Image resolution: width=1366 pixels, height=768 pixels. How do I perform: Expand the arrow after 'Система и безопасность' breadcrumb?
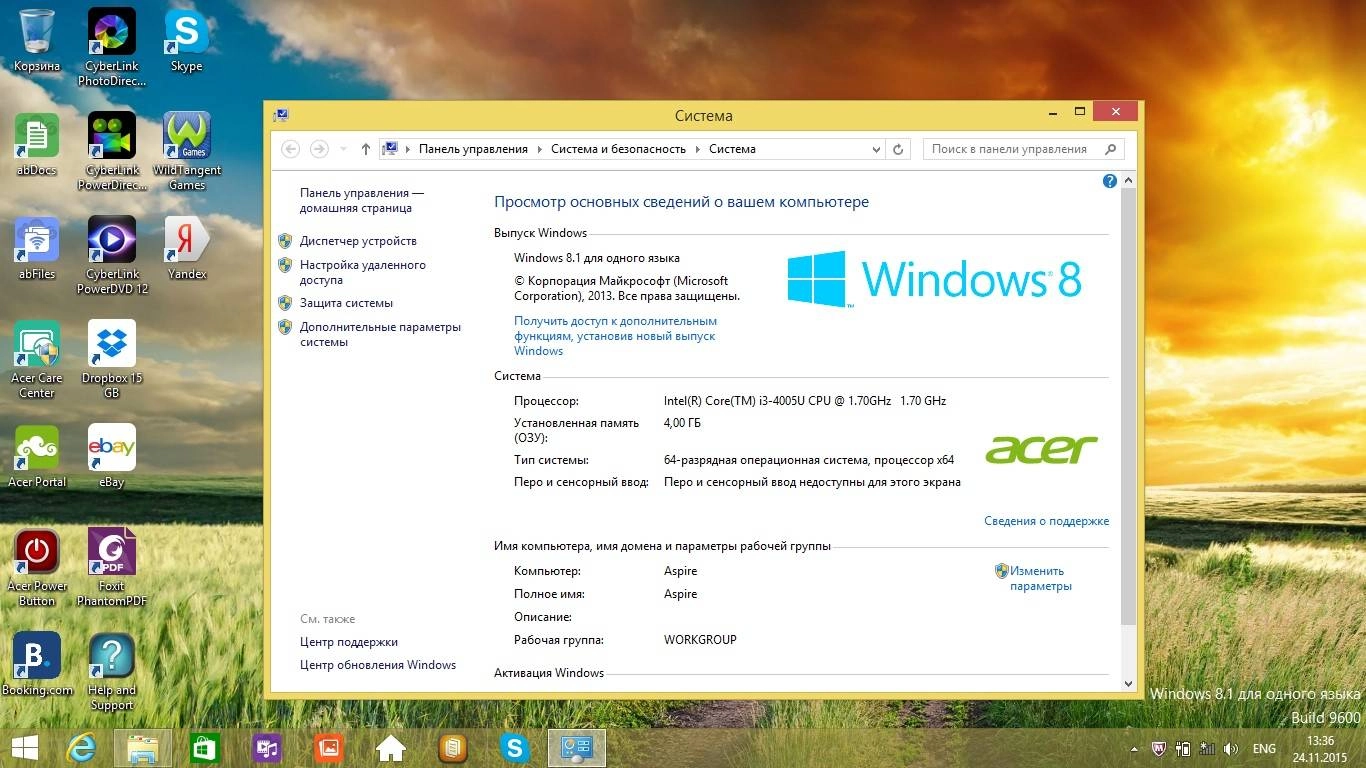point(698,149)
